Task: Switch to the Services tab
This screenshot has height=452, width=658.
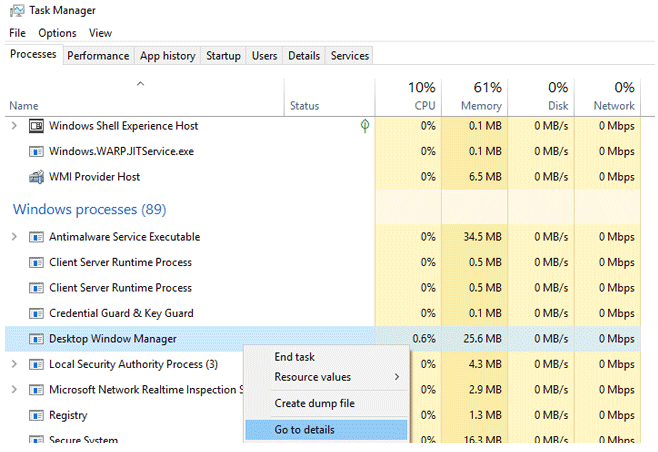Action: point(350,56)
